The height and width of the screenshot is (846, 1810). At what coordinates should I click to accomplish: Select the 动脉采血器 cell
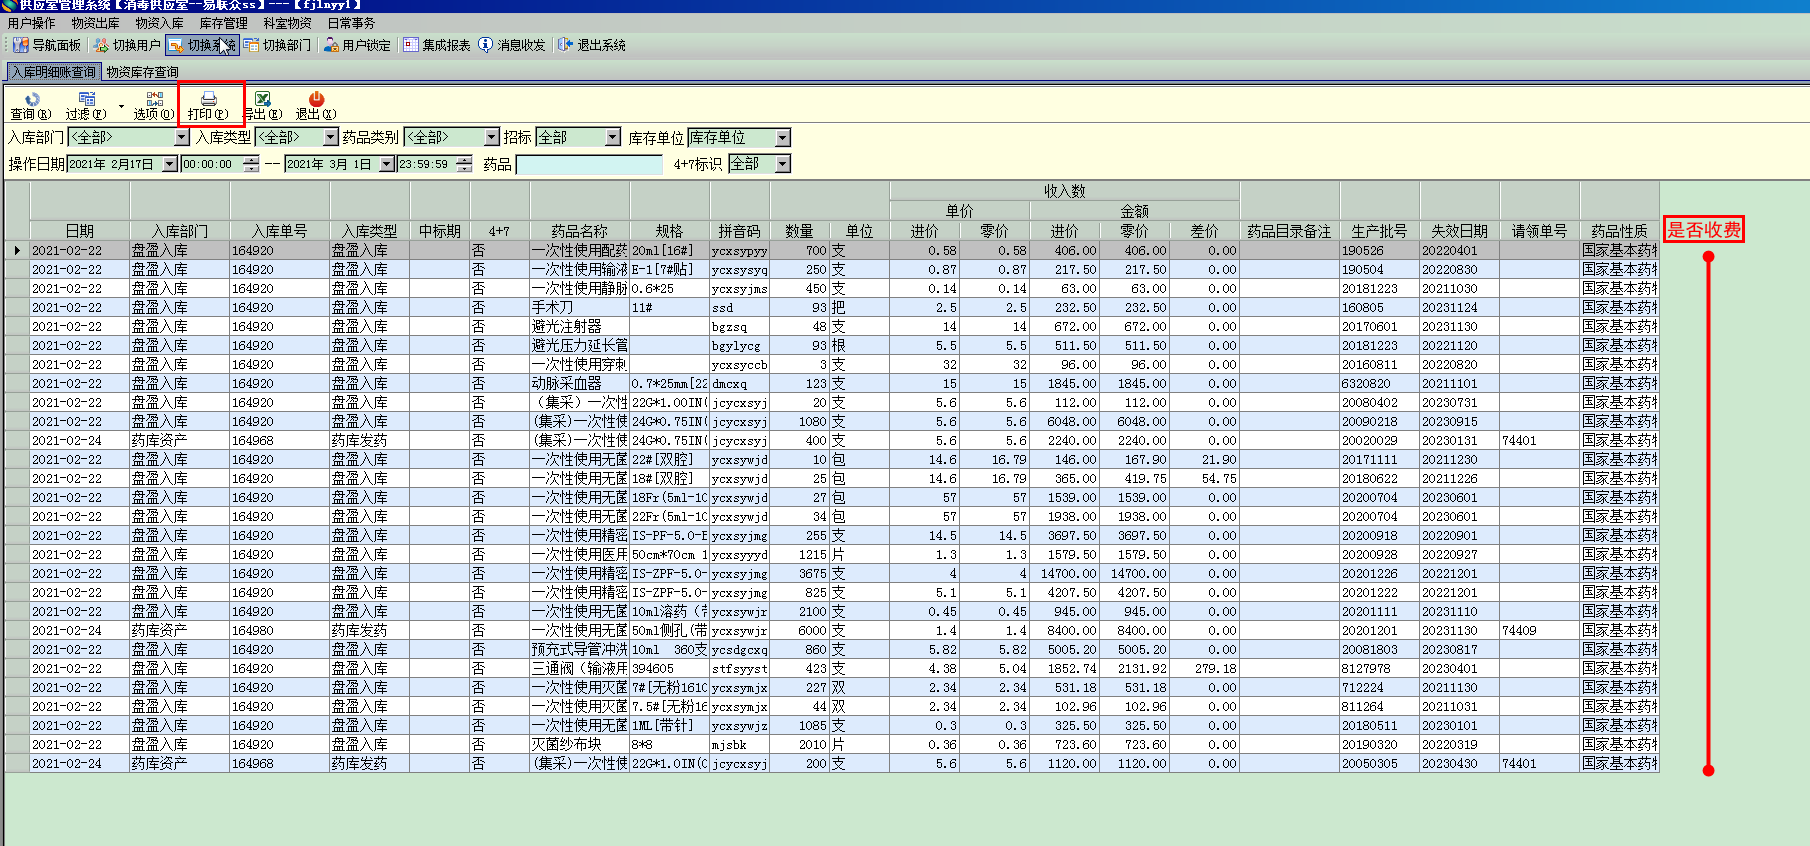tap(580, 384)
